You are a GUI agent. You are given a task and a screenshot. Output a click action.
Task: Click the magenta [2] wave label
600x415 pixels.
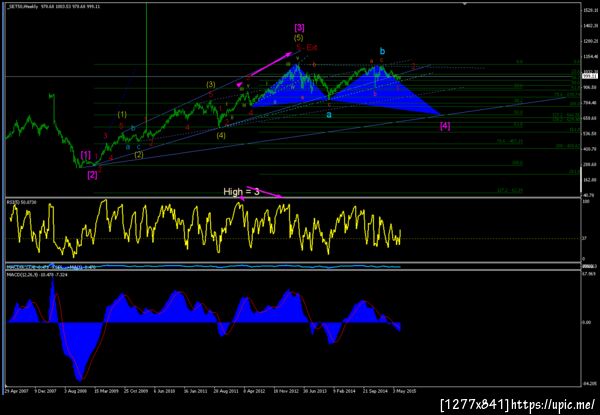click(92, 175)
